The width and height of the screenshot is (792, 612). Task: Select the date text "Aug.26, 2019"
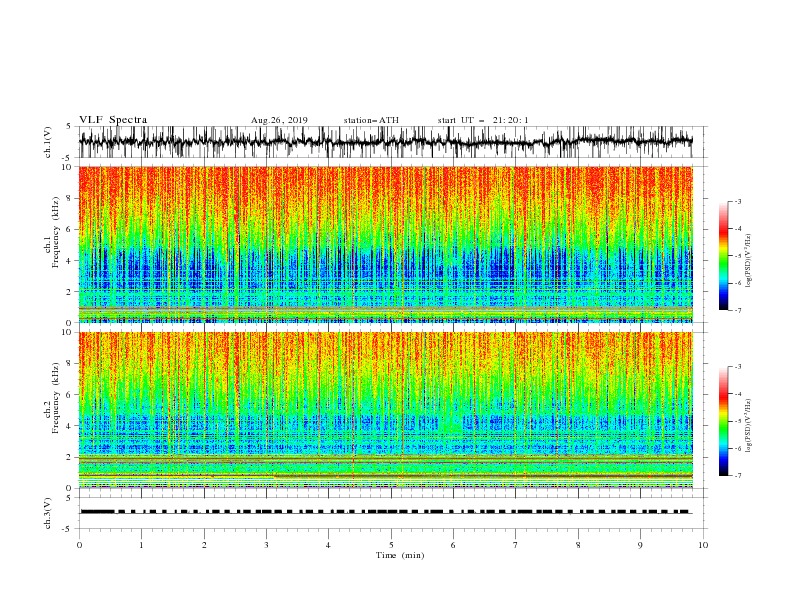click(x=279, y=120)
